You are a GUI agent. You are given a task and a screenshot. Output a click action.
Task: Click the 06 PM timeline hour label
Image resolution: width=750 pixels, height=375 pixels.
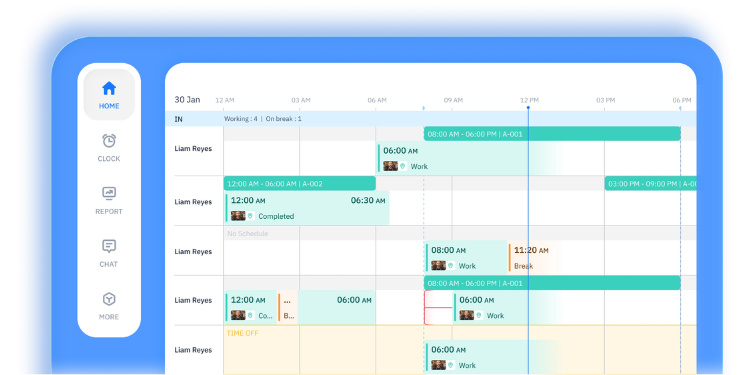click(682, 100)
